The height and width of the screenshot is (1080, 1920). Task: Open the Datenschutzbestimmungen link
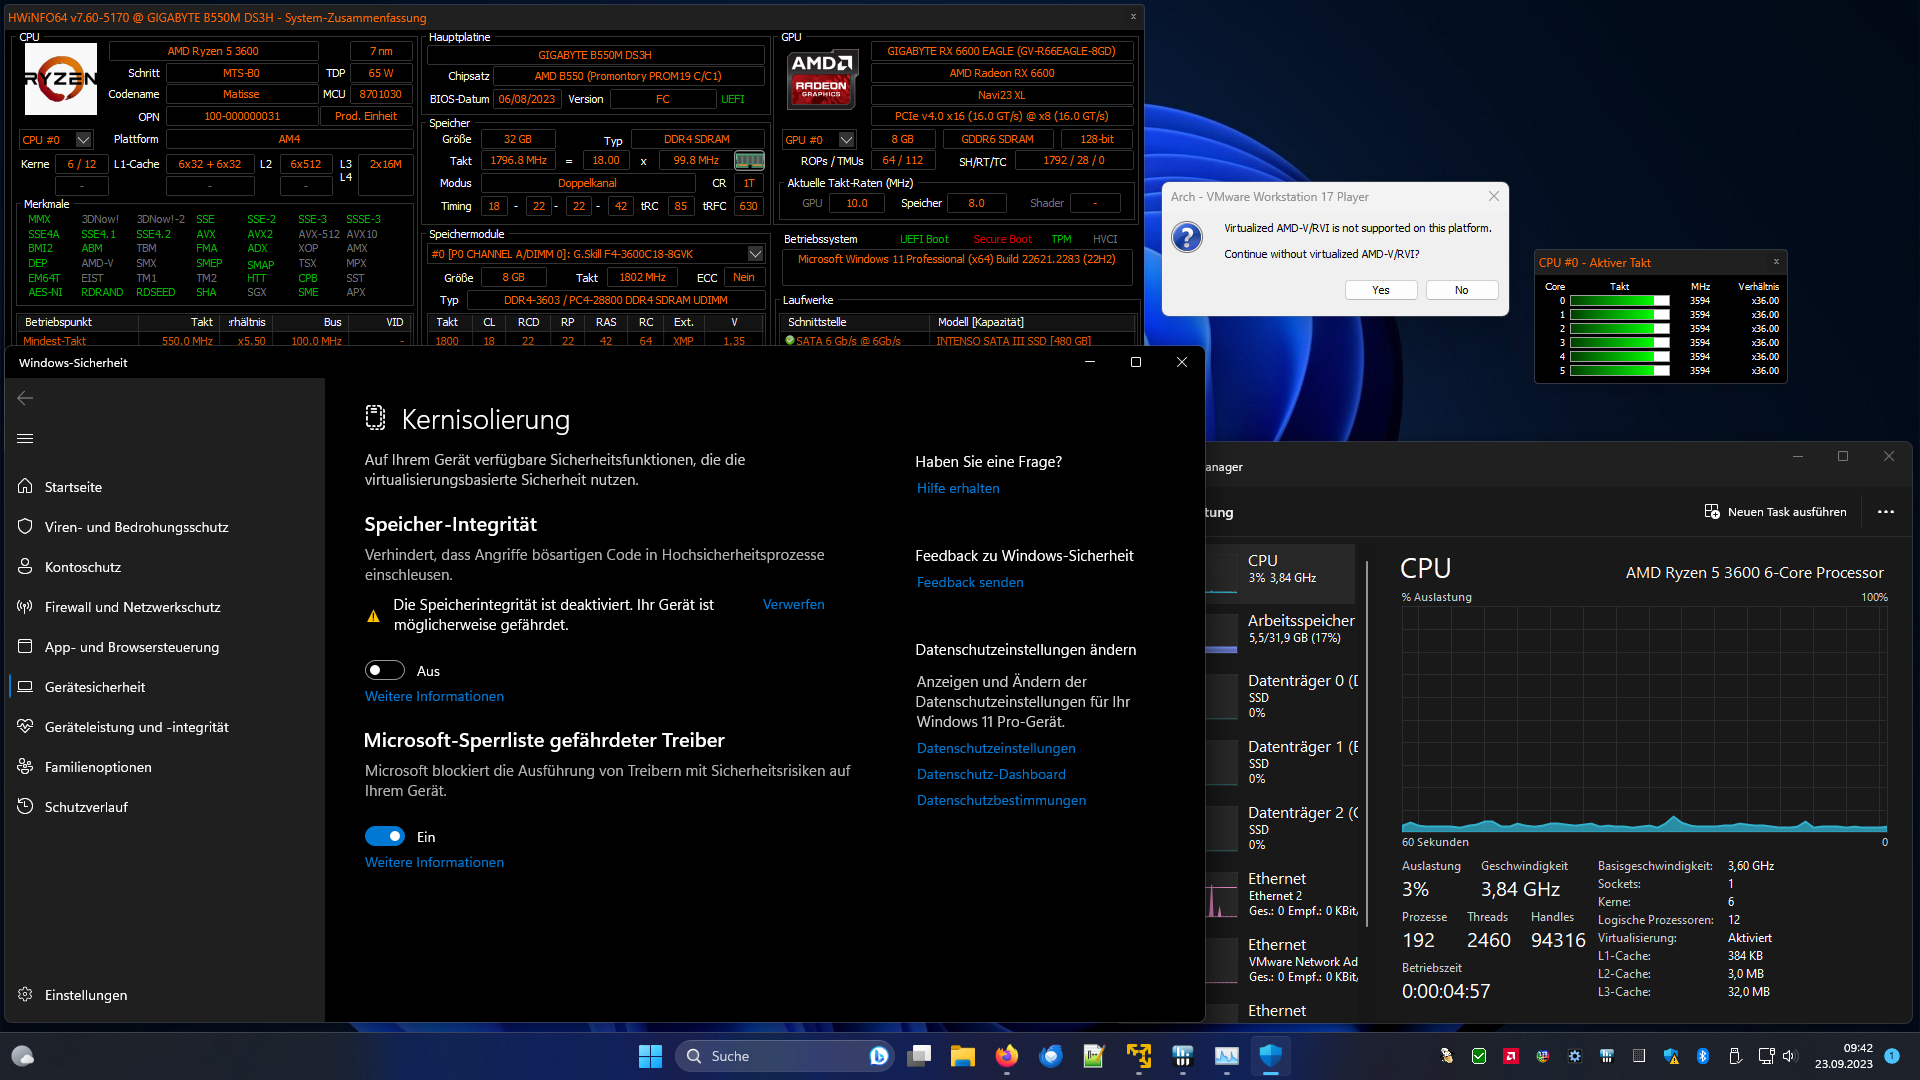click(1001, 800)
